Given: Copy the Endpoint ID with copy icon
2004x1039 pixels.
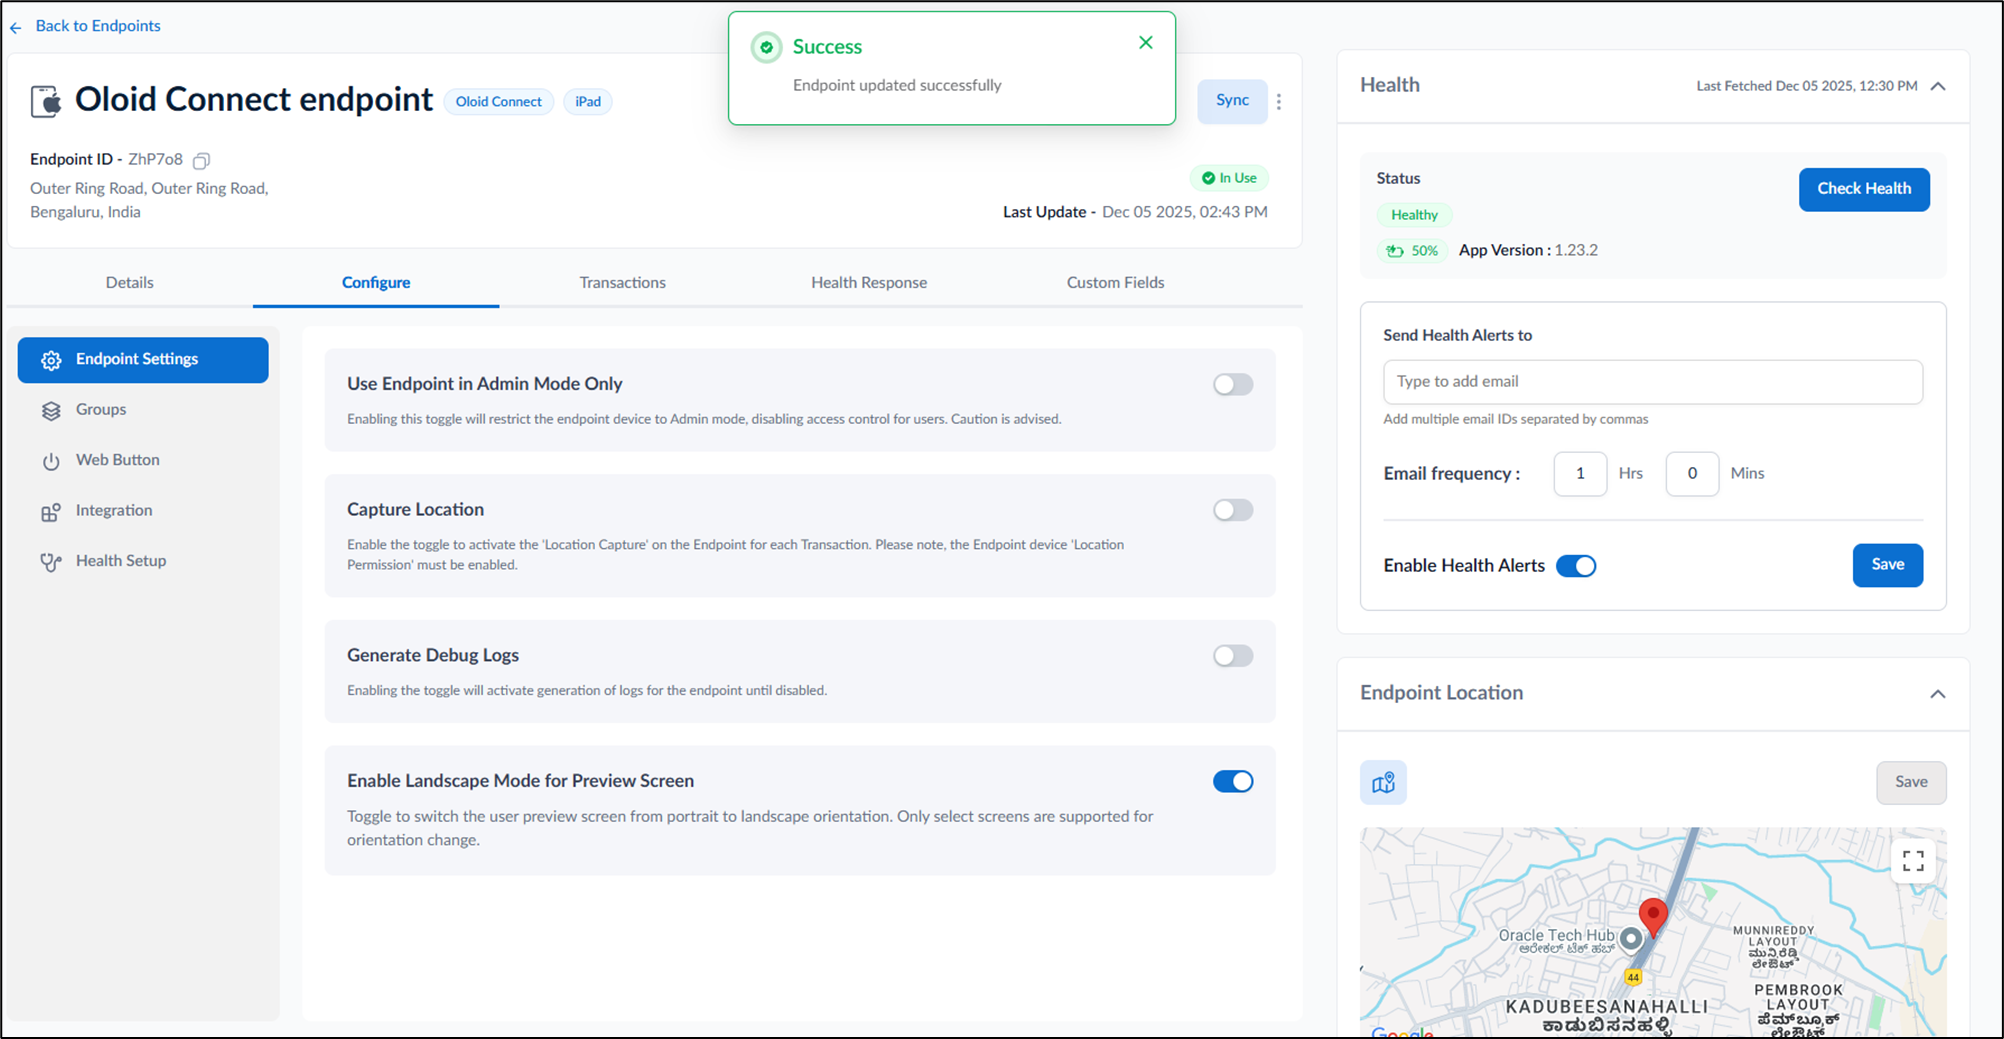Looking at the screenshot, I should click(201, 160).
